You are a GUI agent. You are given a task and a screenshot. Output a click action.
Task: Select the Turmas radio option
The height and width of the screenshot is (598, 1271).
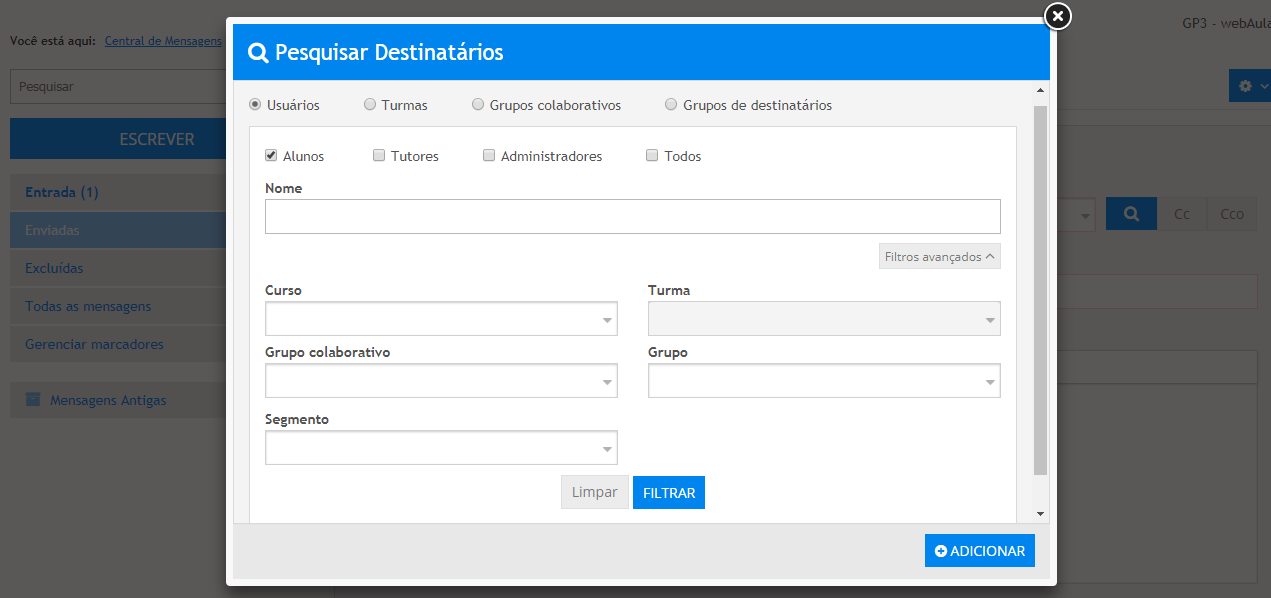point(370,104)
